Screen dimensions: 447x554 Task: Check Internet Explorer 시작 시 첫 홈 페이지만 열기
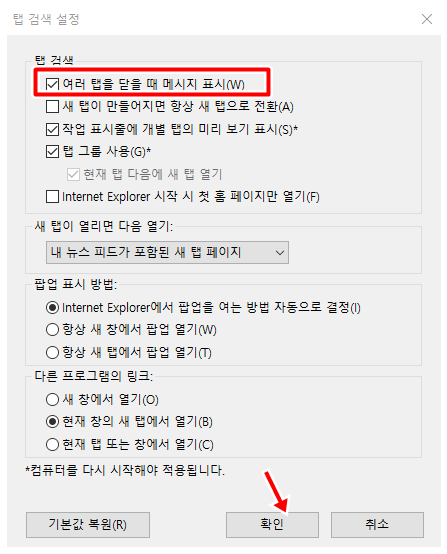pos(52,196)
